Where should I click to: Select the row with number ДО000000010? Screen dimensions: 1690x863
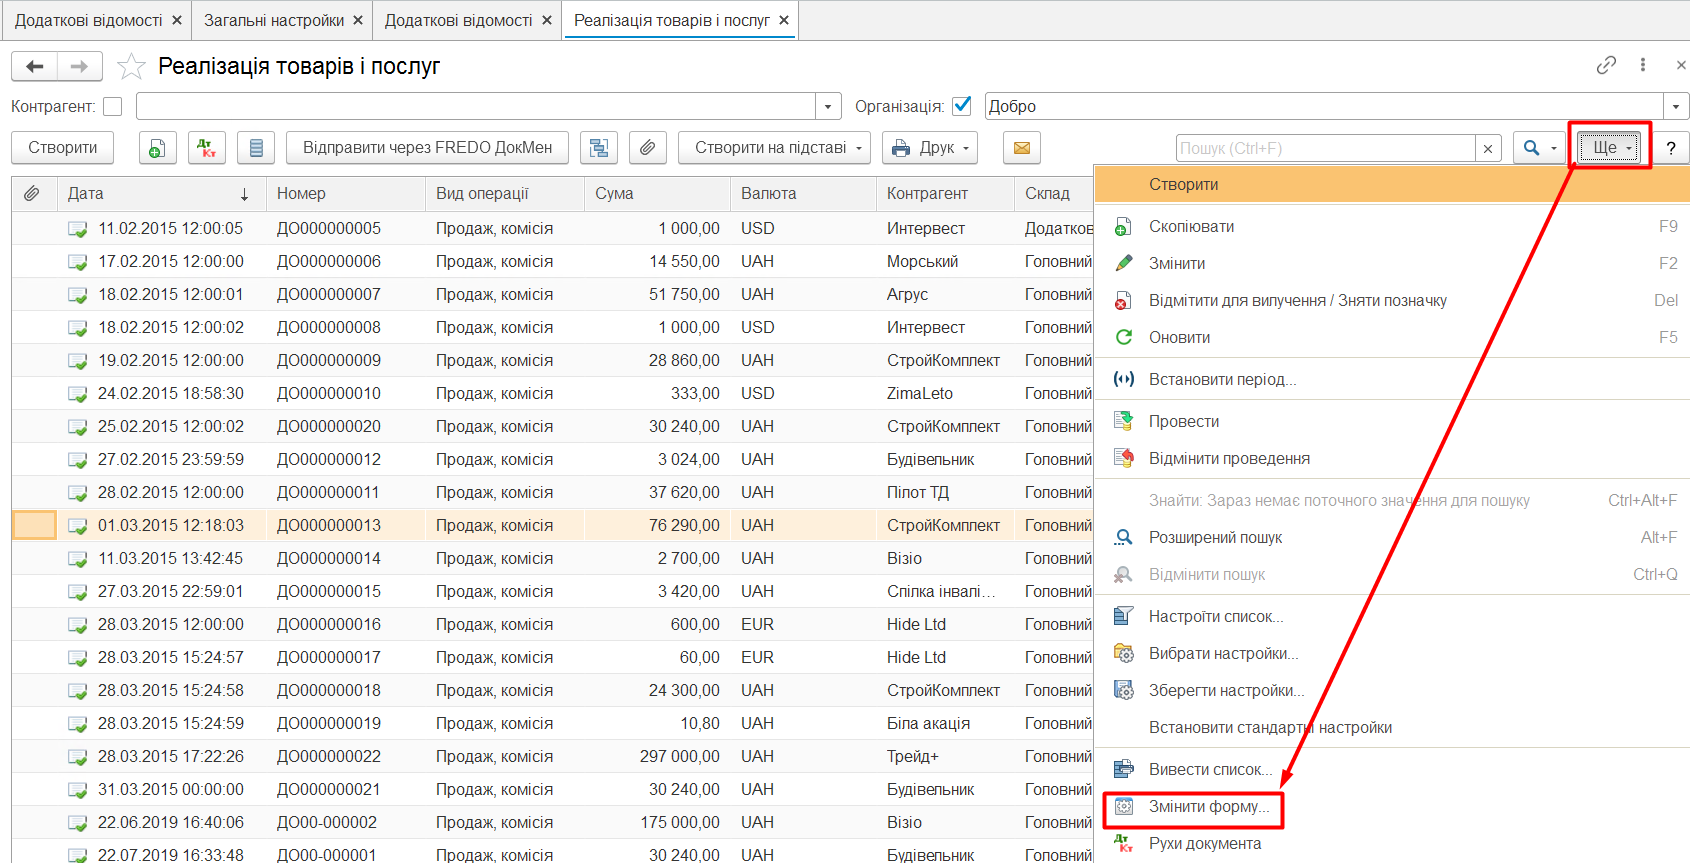coord(552,394)
